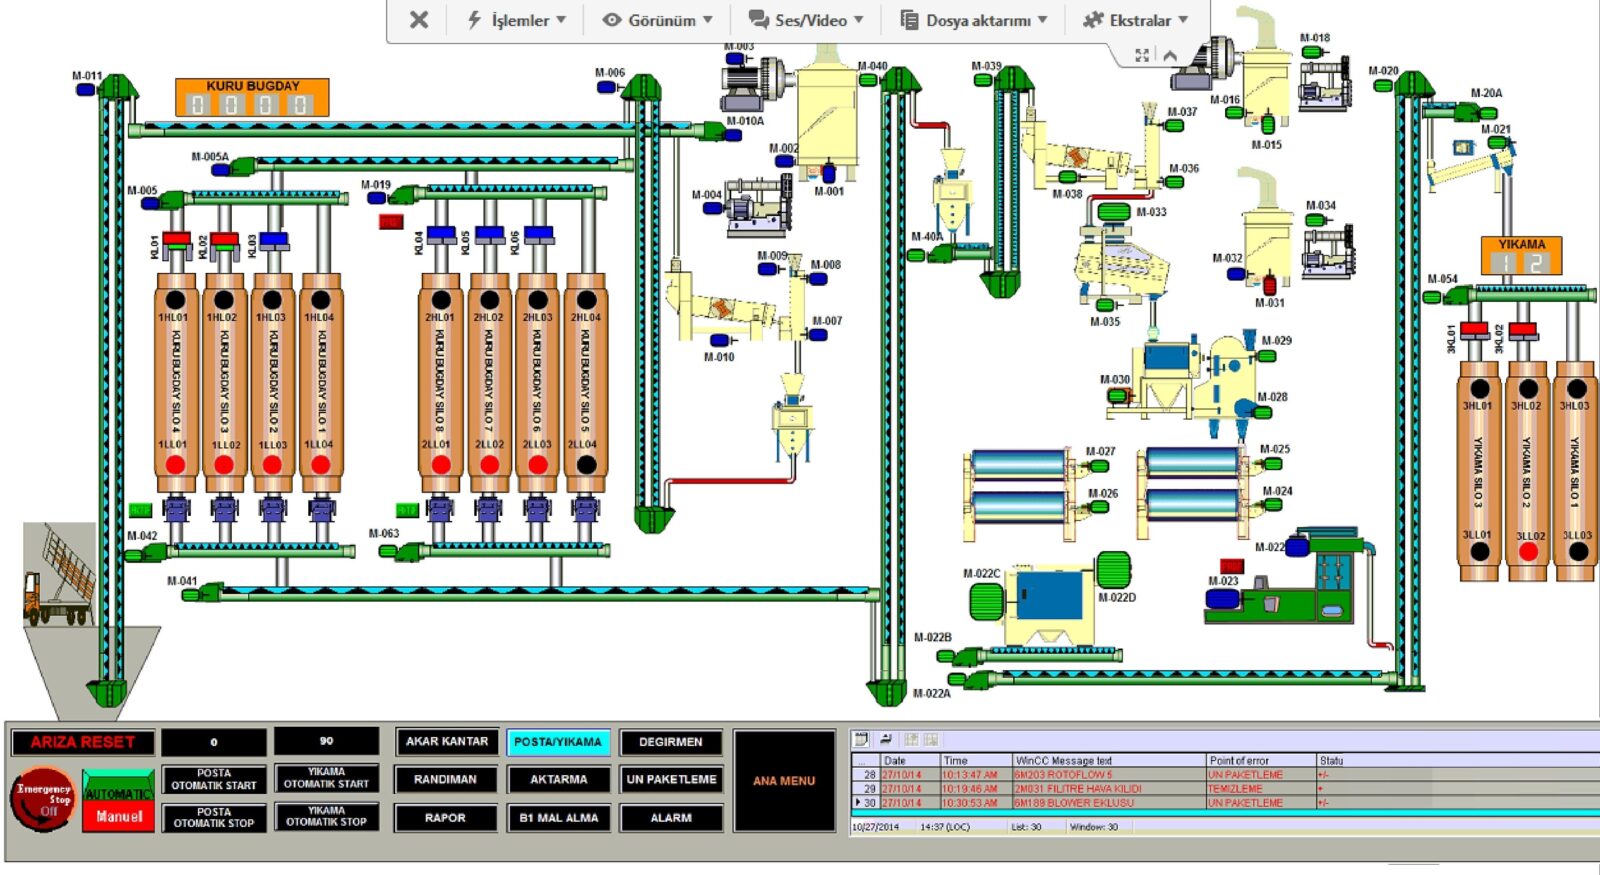Click POSTA OTOMATIK START button
Image resolution: width=1600 pixels, height=875 pixels.
(214, 779)
